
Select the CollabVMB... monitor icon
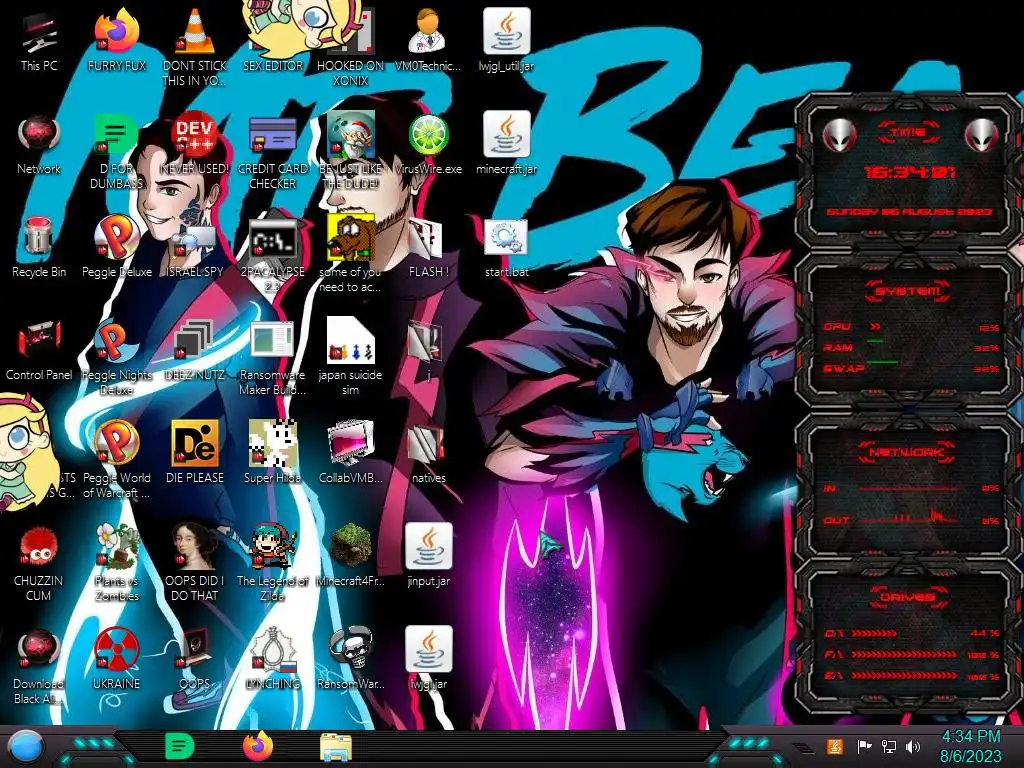tap(350, 453)
